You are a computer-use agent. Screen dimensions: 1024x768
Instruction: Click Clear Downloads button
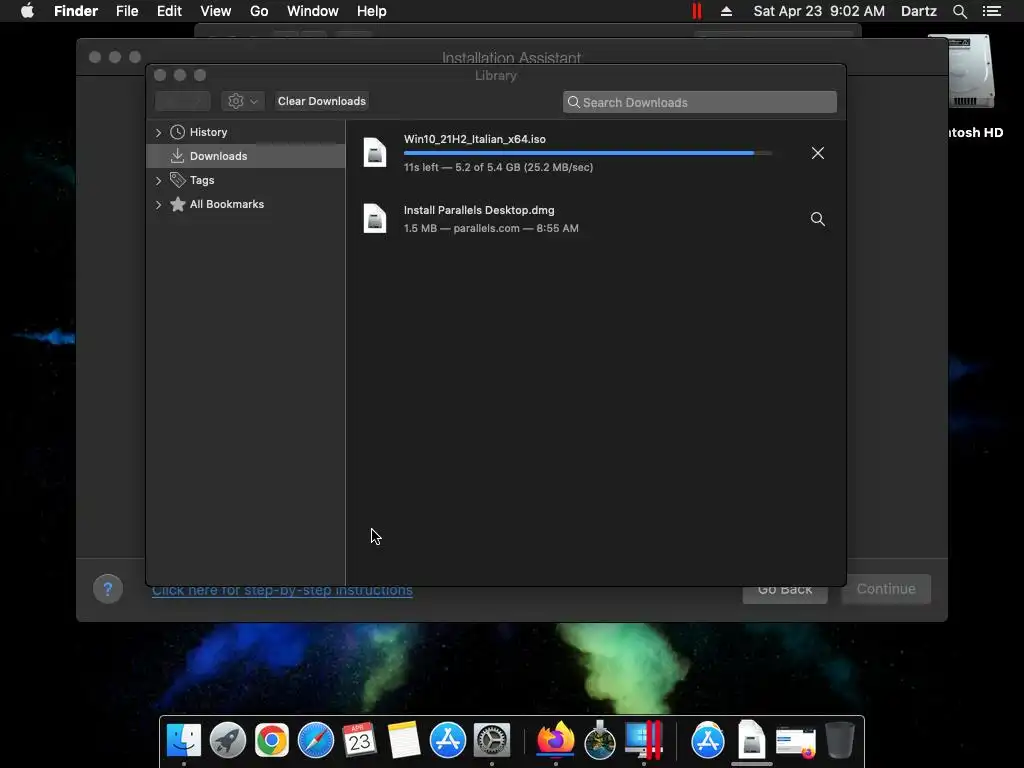pyautogui.click(x=322, y=101)
